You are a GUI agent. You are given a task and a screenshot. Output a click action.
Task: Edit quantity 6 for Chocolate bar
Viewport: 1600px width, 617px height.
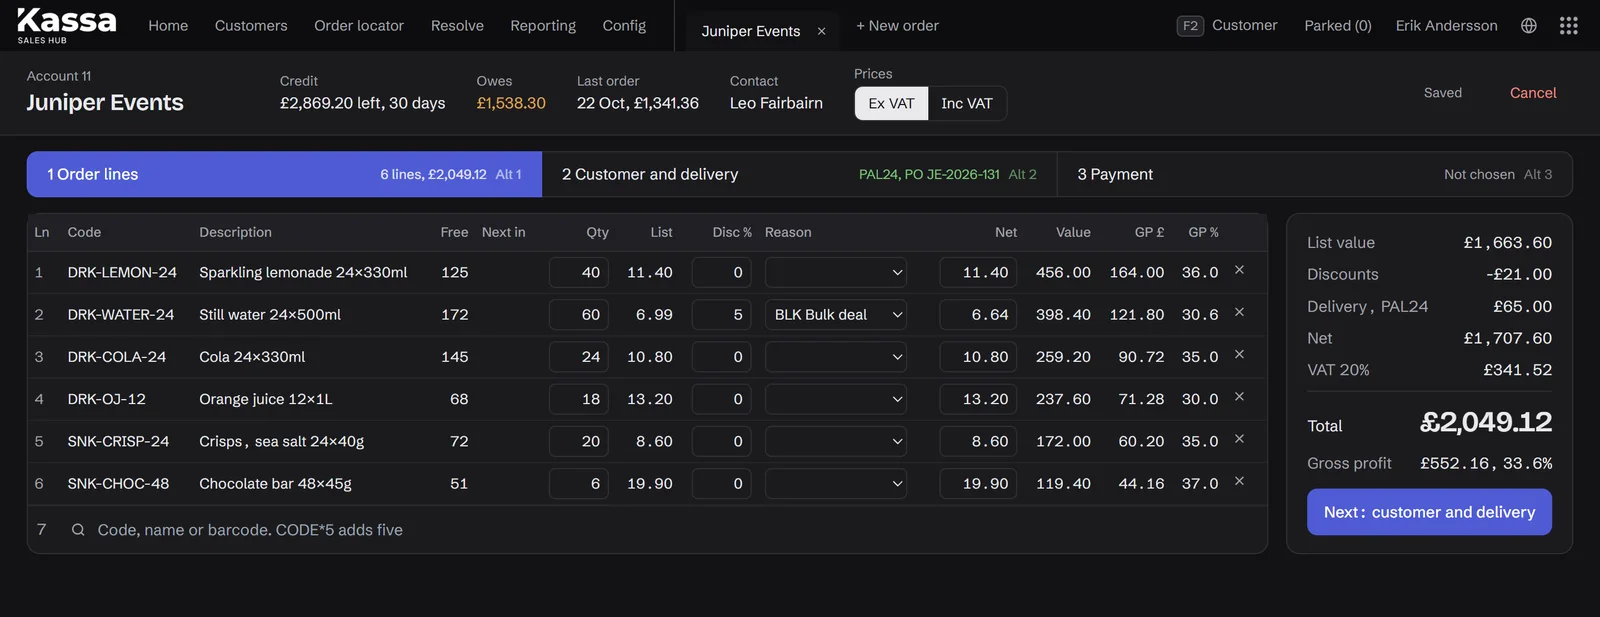[x=578, y=483]
